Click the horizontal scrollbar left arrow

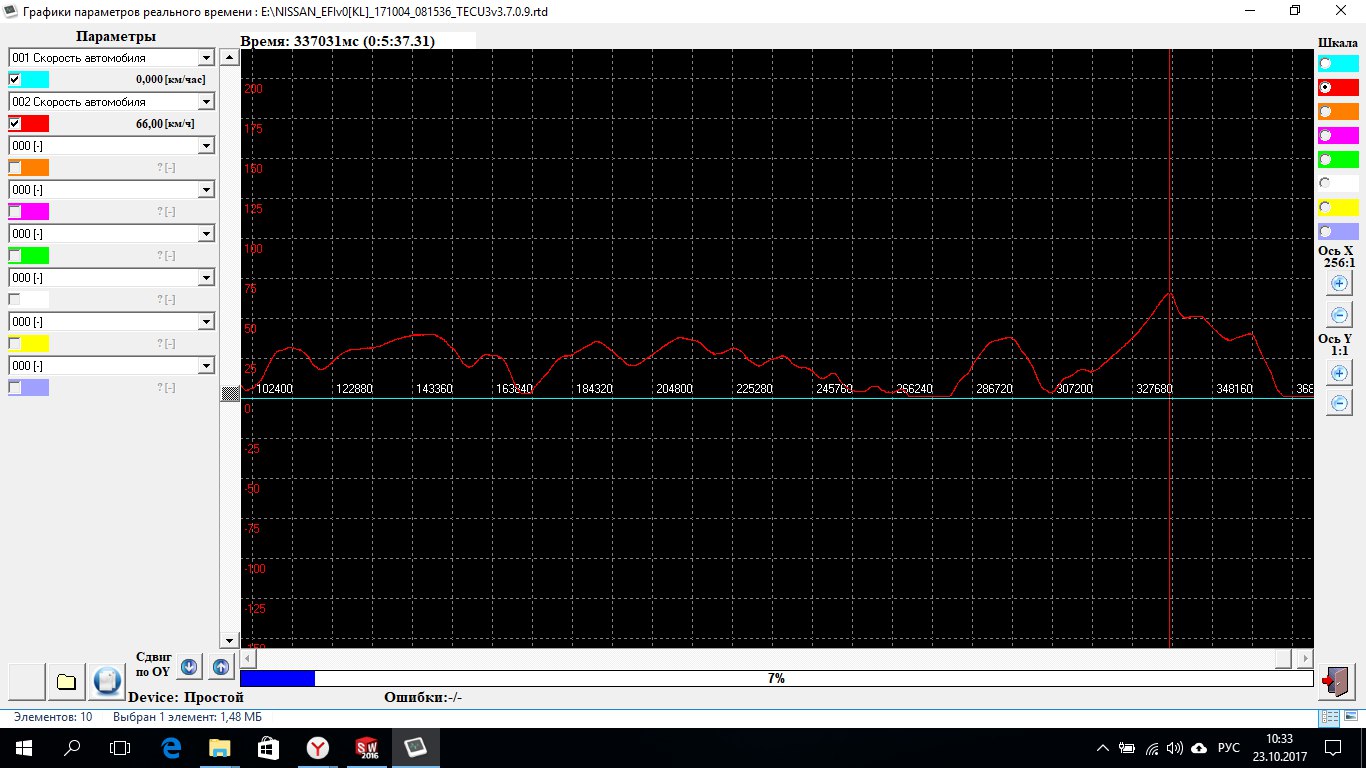[x=250, y=659]
